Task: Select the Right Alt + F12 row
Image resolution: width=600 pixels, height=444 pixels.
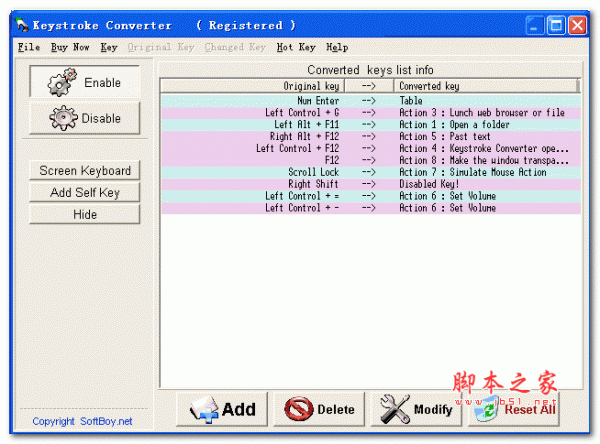Action: coord(370,136)
